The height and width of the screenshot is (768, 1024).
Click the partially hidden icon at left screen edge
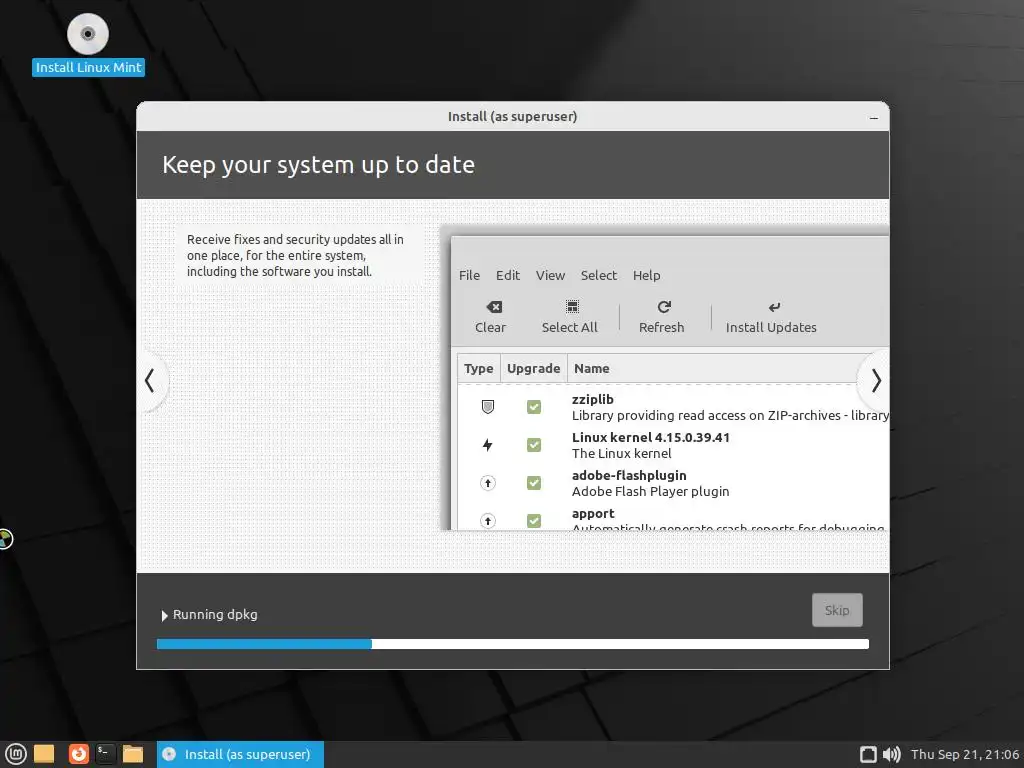click(5, 539)
